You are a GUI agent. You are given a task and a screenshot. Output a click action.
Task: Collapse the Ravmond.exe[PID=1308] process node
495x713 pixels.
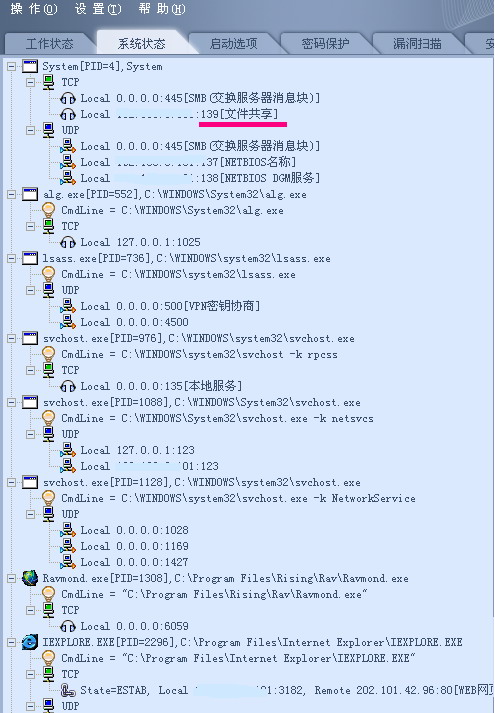point(11,578)
